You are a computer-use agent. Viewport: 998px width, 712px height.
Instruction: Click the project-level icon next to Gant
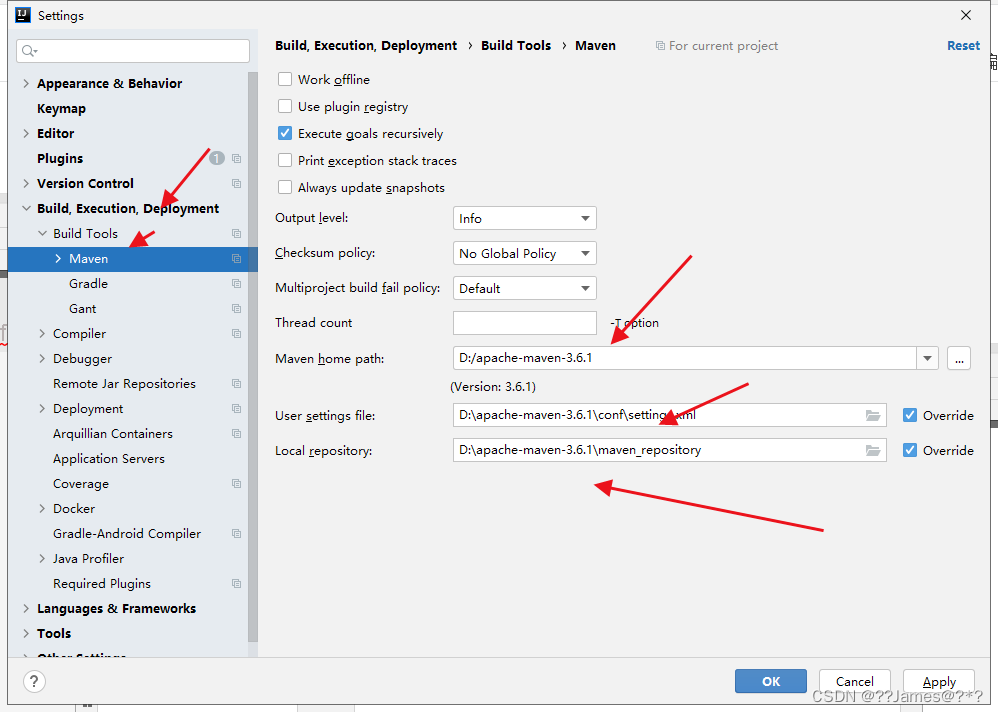[x=237, y=309]
